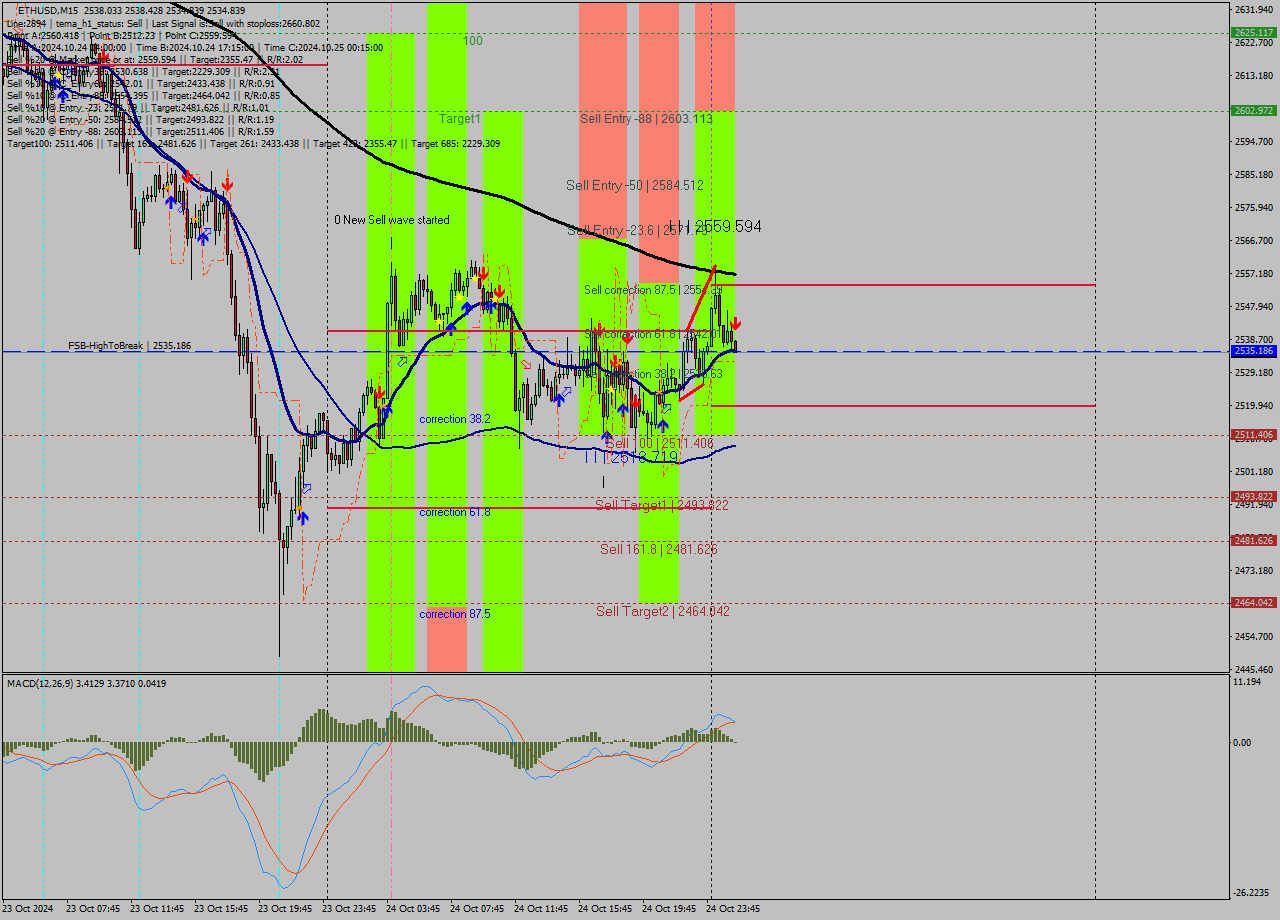
Task: Click the green '100' level label
Action: 473,41
